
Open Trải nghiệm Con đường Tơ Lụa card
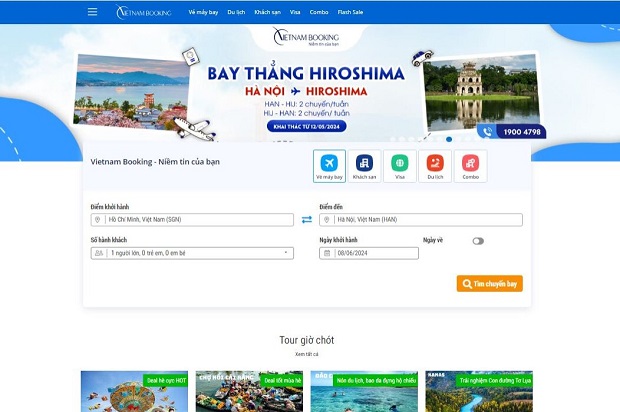click(479, 391)
